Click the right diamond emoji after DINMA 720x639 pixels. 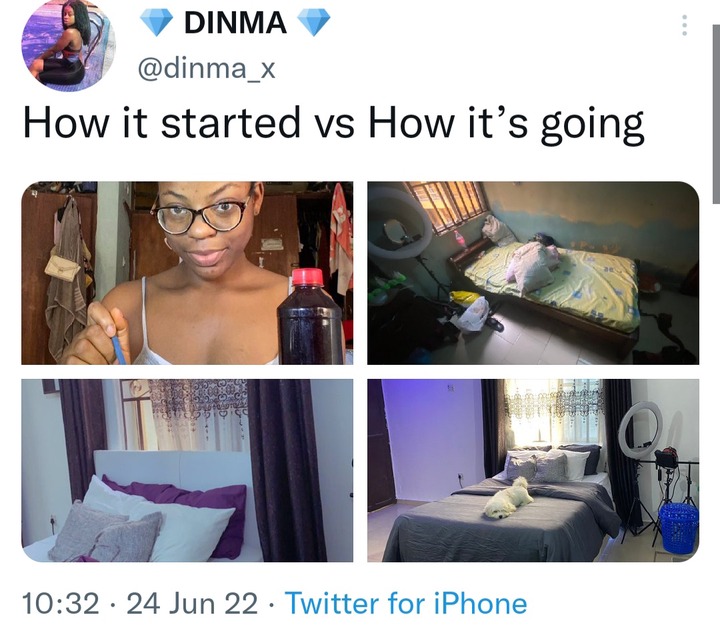(x=314, y=22)
